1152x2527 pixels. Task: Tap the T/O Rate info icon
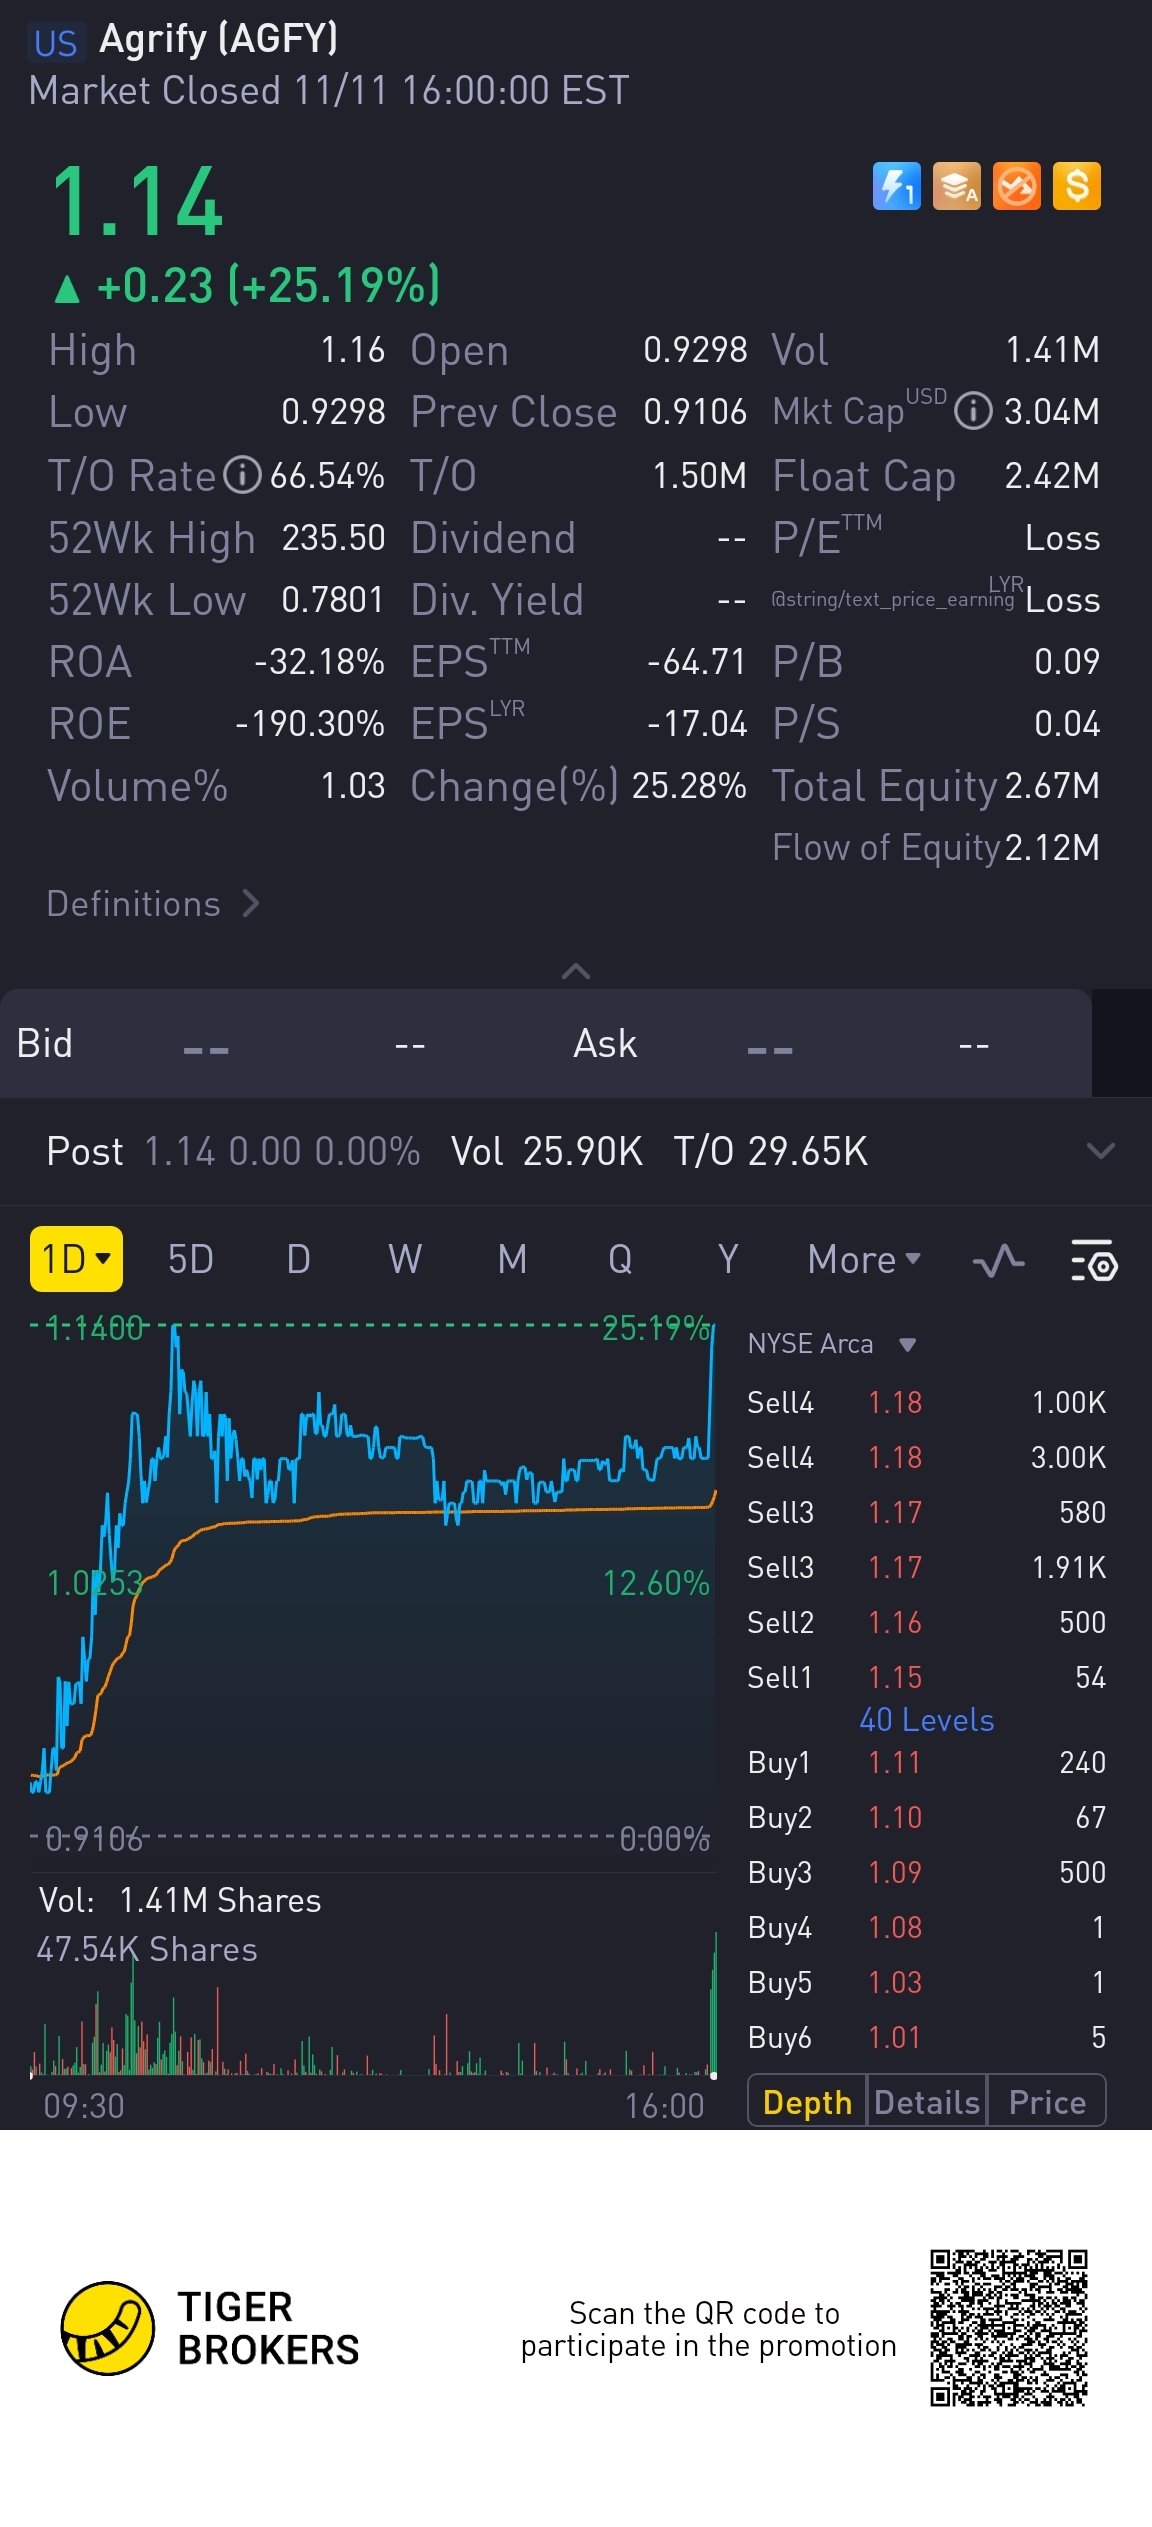(242, 475)
